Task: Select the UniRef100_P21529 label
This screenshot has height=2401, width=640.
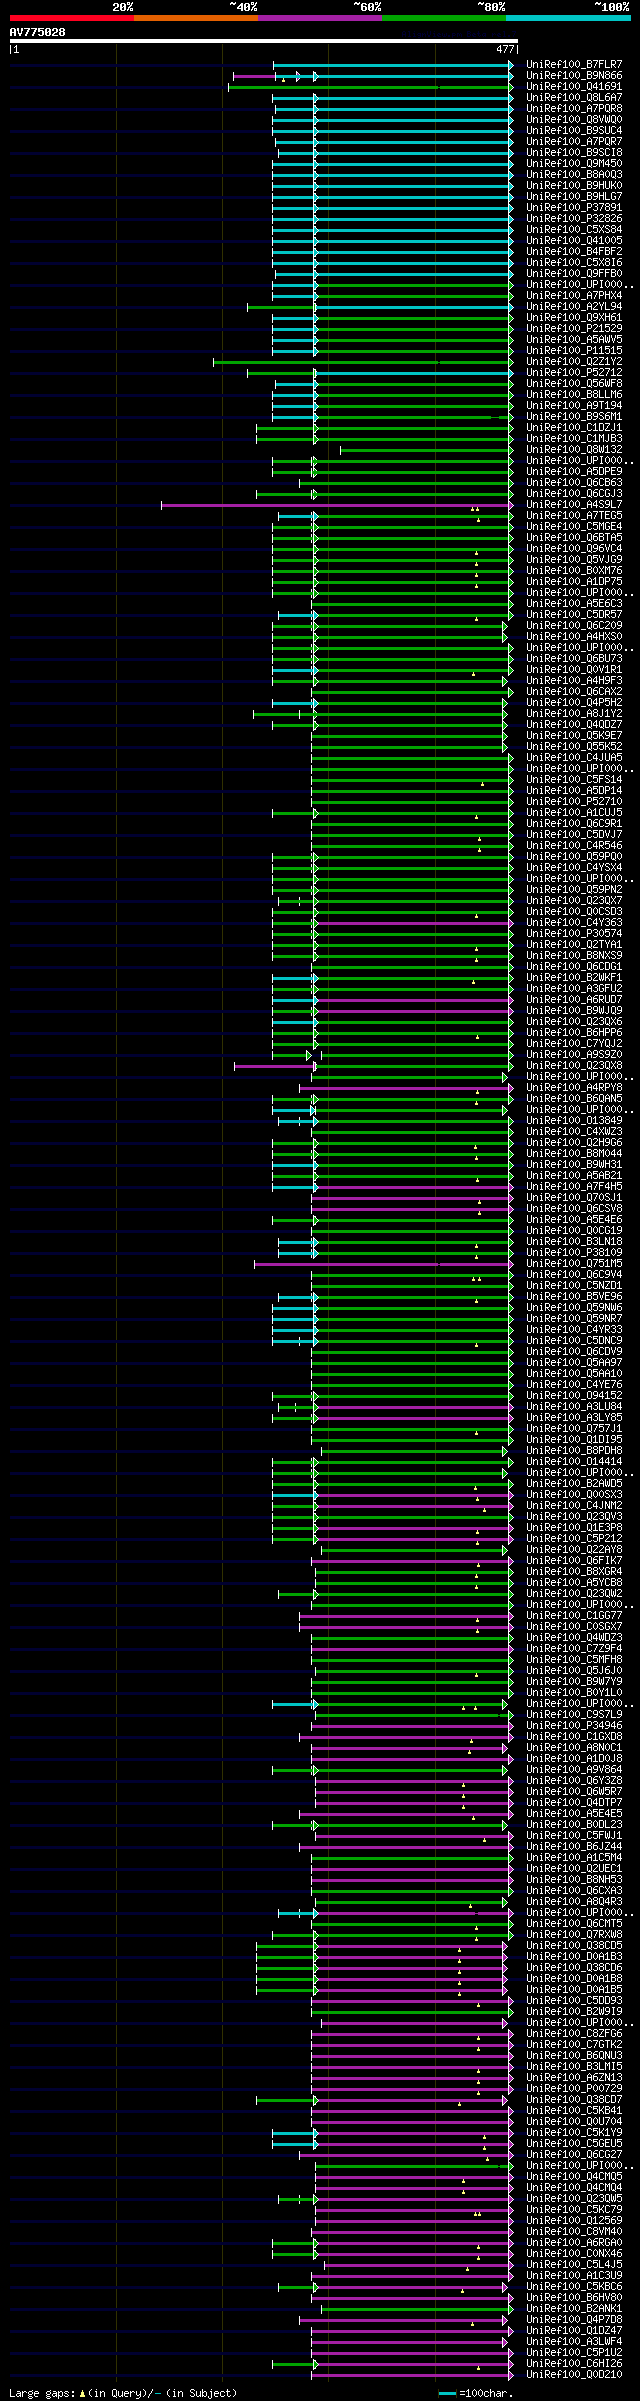Action: [574, 328]
